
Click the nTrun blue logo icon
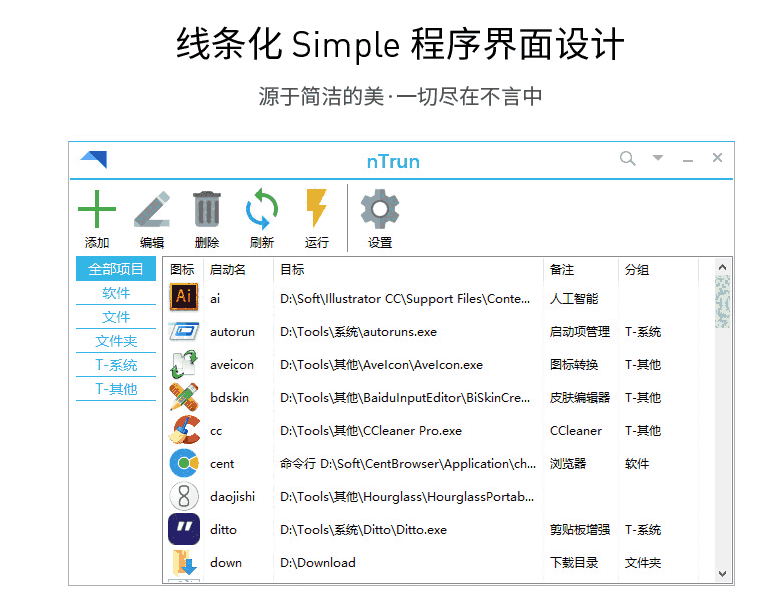(x=94, y=159)
